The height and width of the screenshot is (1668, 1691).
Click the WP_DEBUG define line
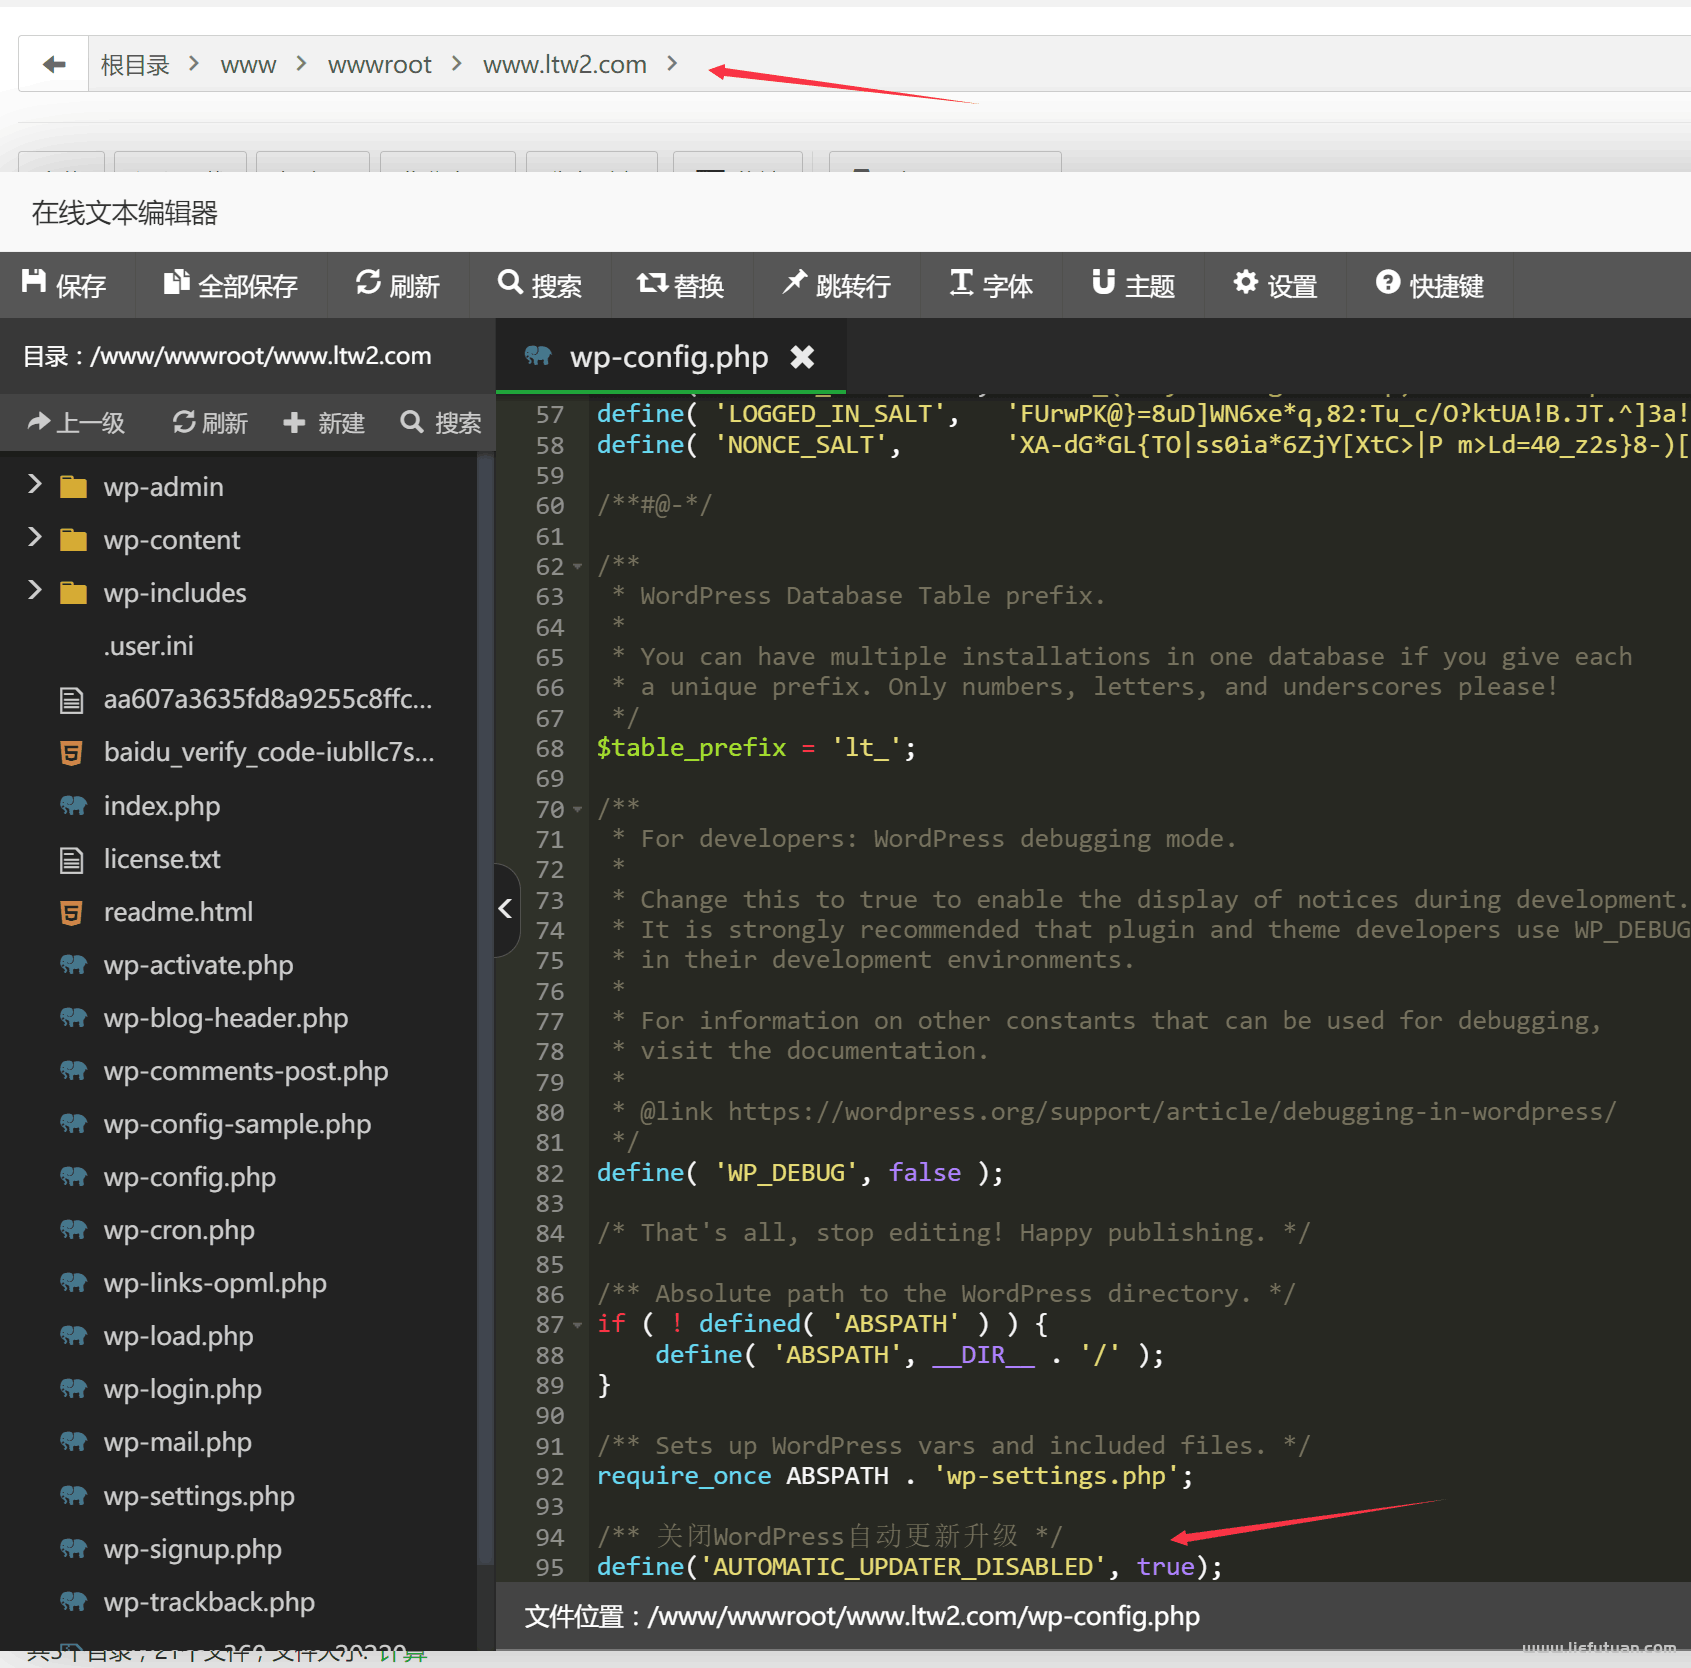[800, 1173]
